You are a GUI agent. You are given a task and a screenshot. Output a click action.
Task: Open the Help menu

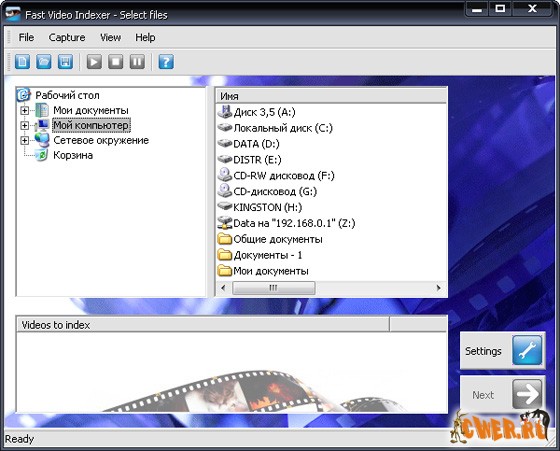pyautogui.click(x=145, y=37)
